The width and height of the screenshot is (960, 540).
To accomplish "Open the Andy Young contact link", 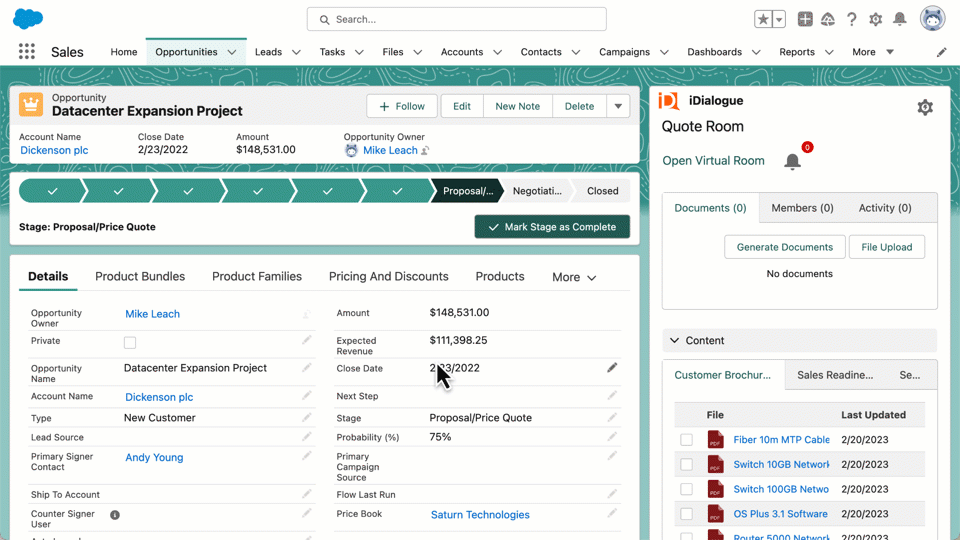I will [x=154, y=457].
